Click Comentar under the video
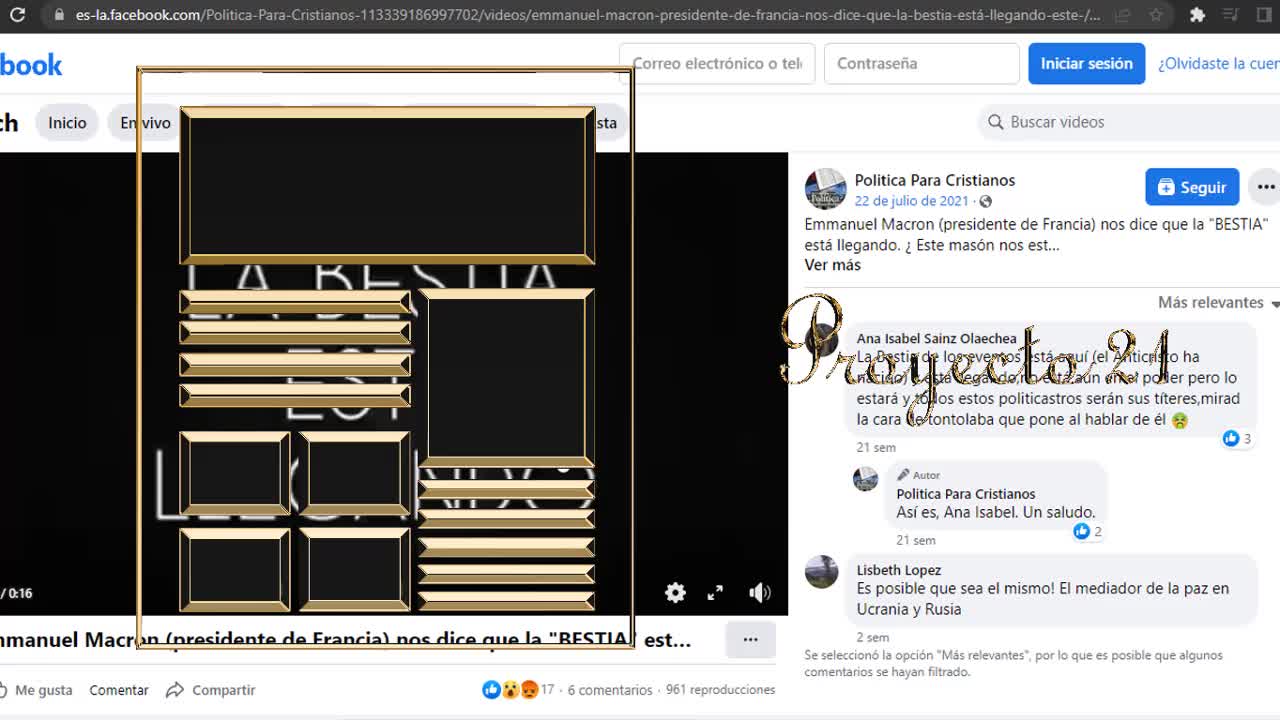 click(119, 690)
